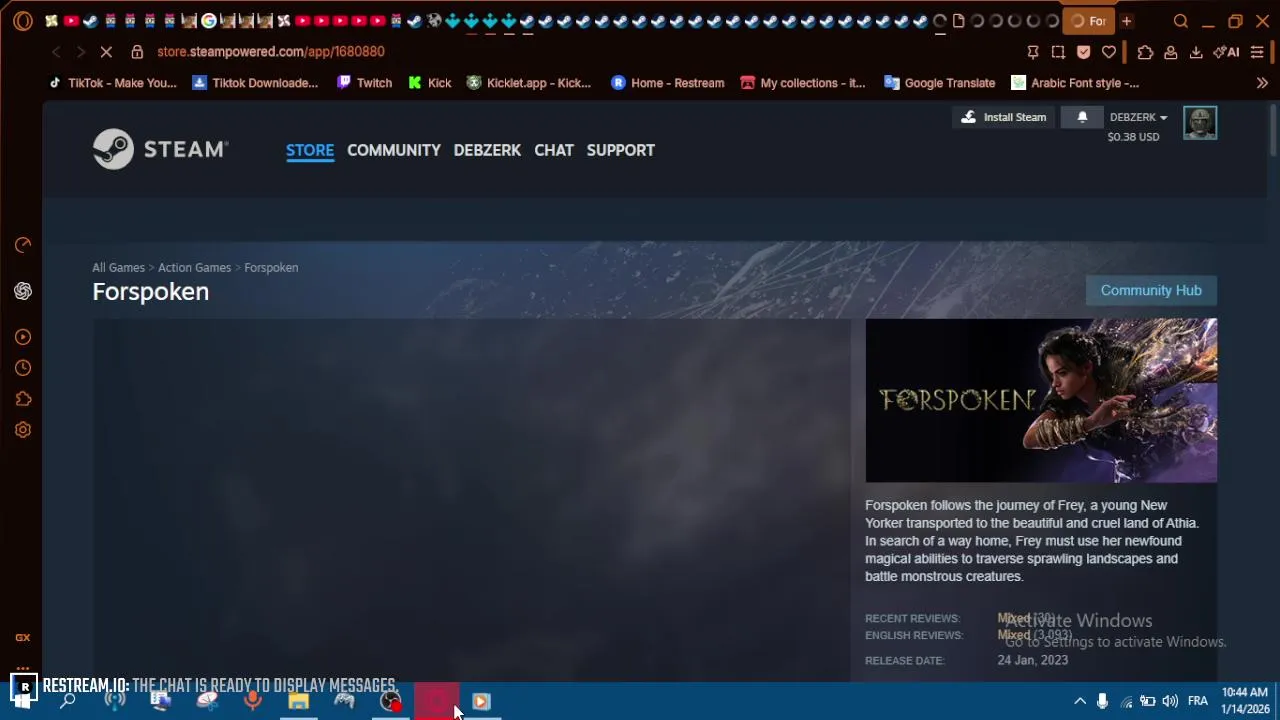The image size is (1280, 720).
Task: Click the GX Corner sidebar icon
Action: click(x=22, y=637)
